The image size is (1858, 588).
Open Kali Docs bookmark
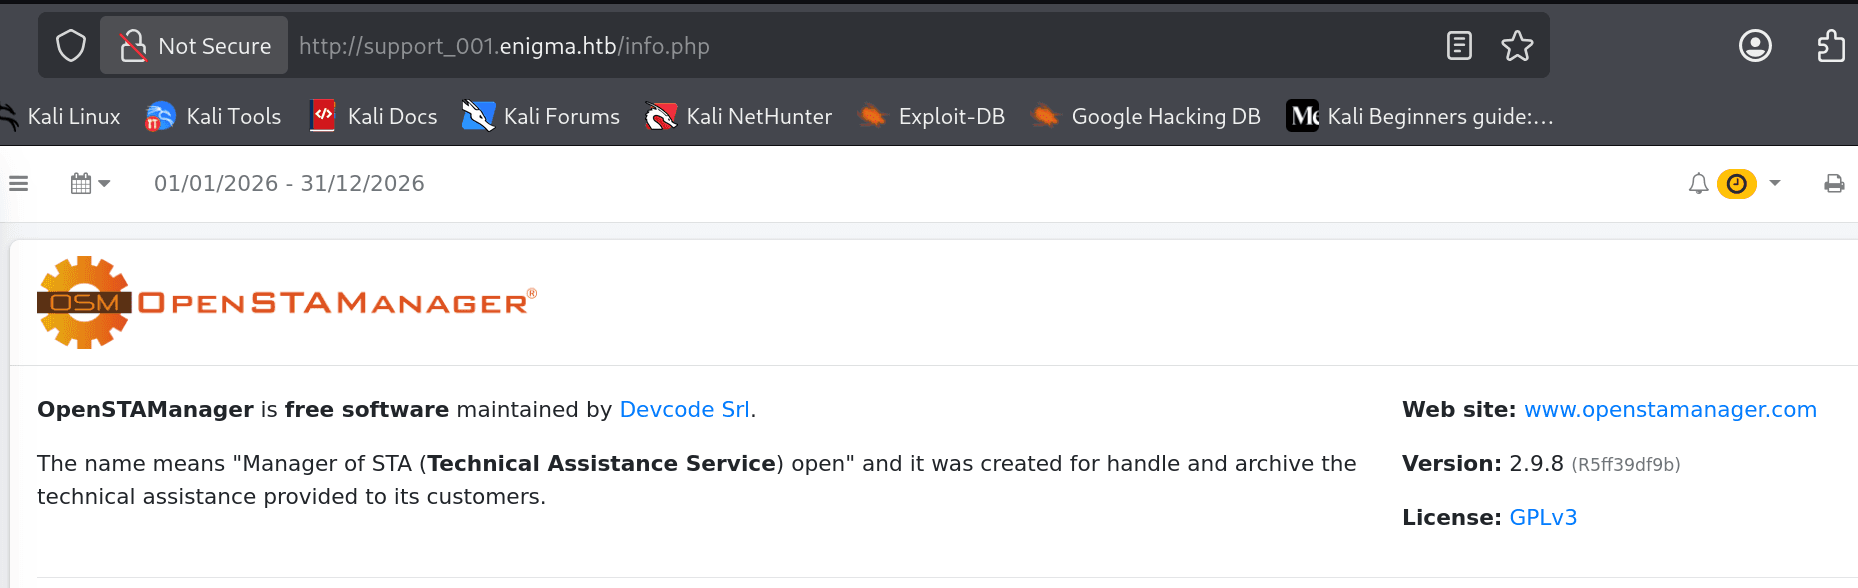[x=374, y=117]
